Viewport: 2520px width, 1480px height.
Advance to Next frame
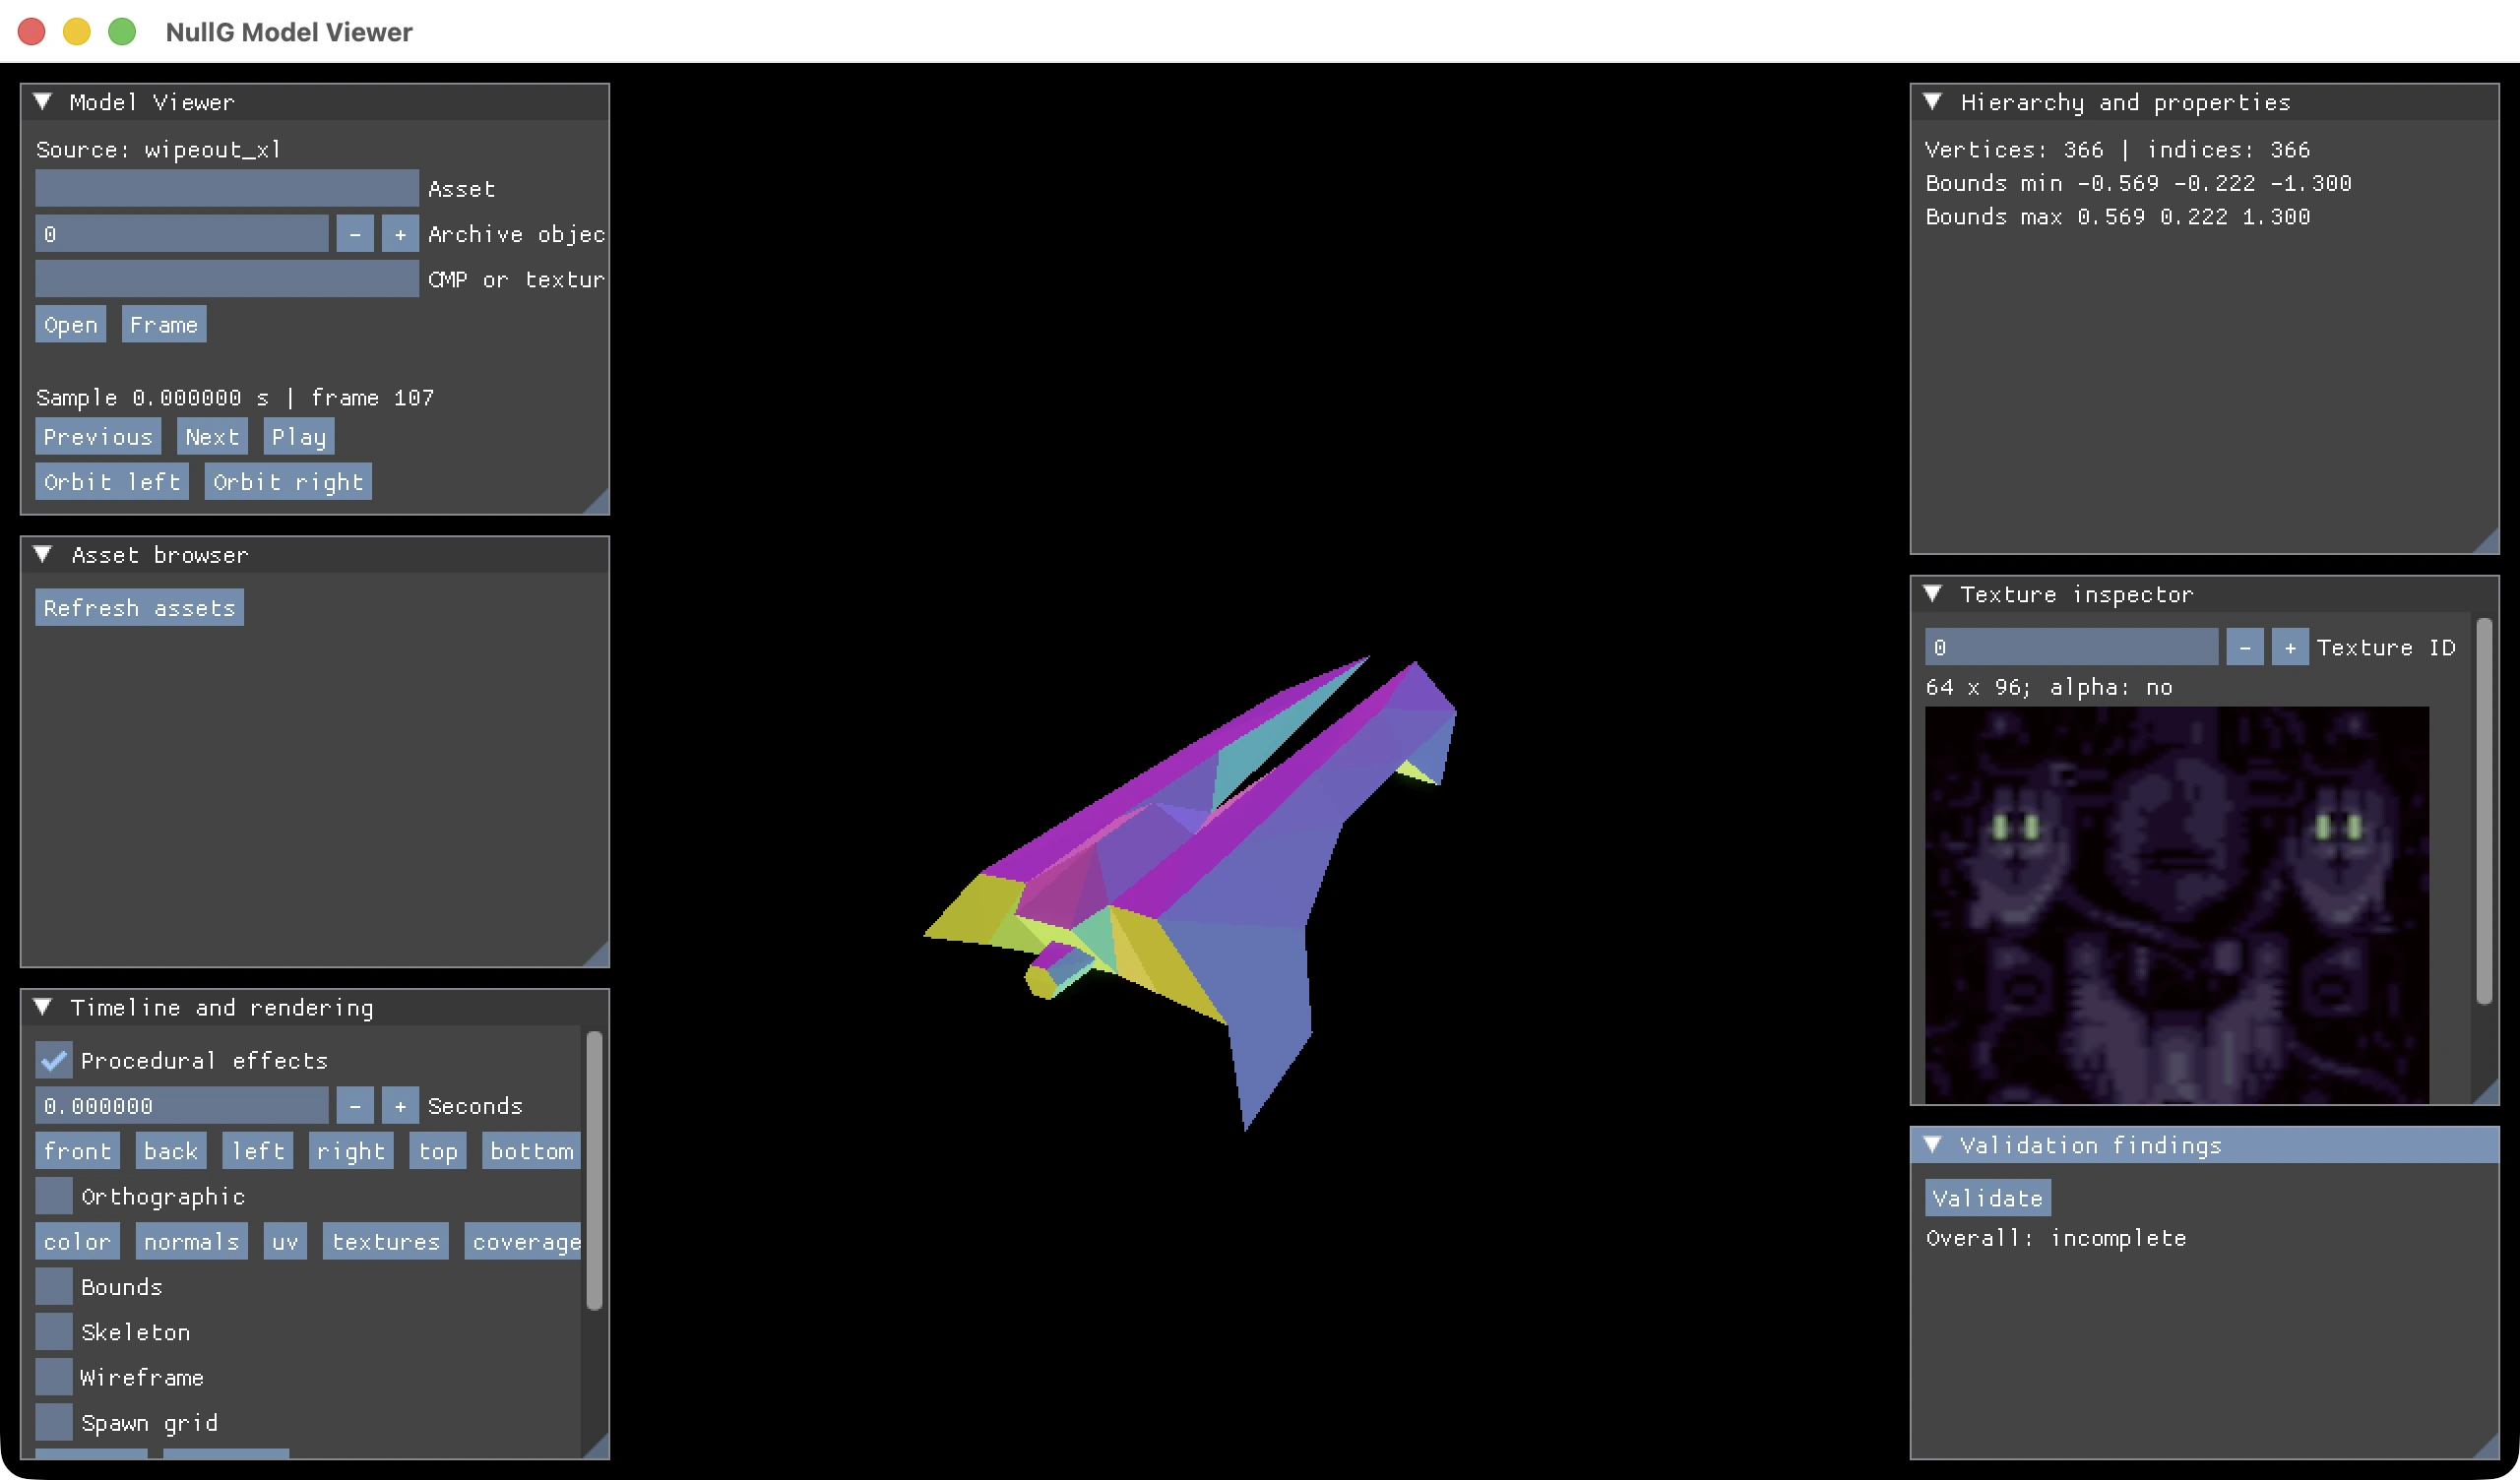(x=213, y=437)
